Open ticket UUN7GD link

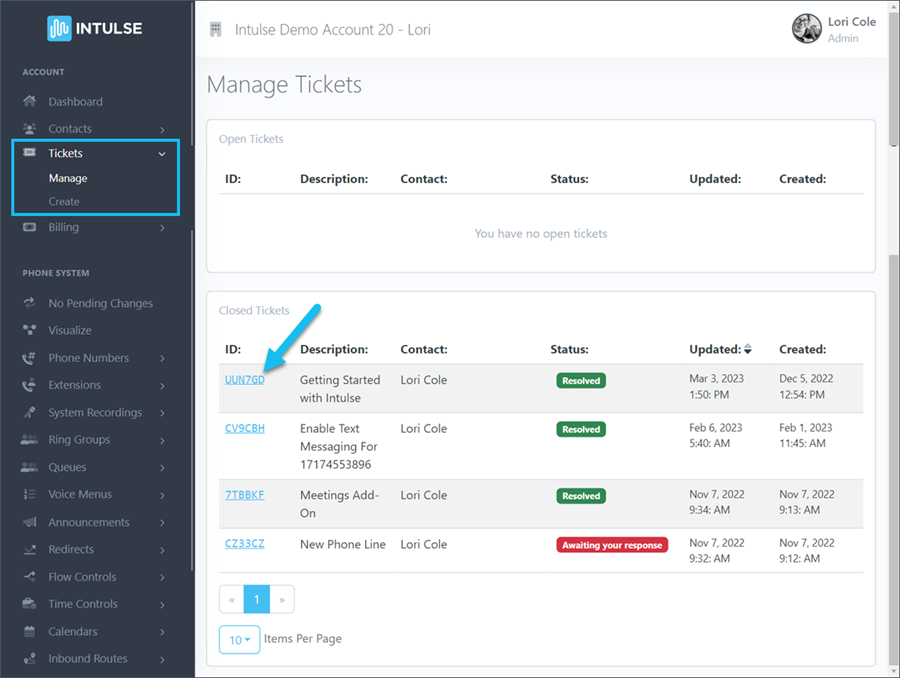245,379
